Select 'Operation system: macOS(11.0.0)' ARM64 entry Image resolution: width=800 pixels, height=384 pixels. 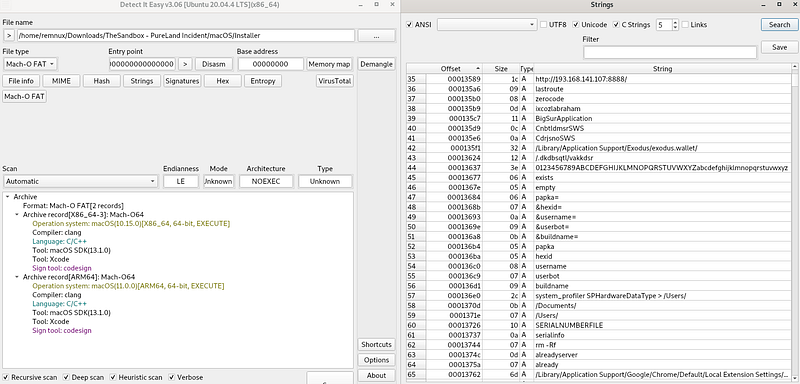point(128,286)
